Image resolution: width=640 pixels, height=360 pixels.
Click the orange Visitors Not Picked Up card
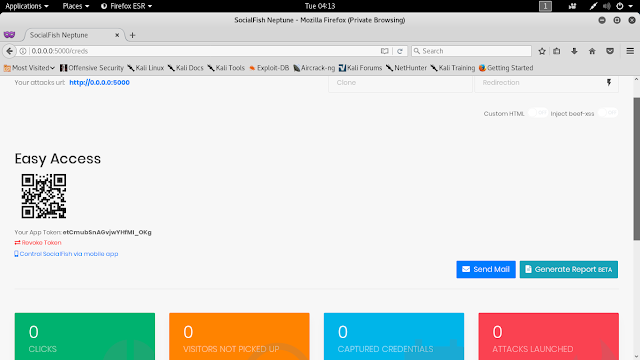pyautogui.click(x=239, y=336)
